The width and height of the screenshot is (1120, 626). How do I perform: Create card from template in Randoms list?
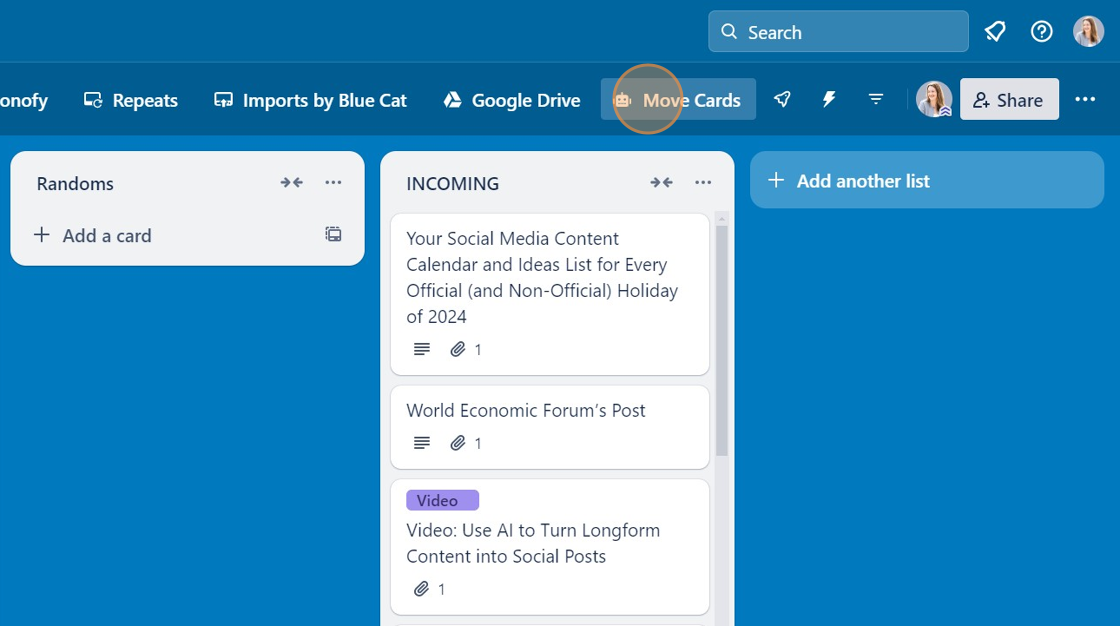point(333,234)
